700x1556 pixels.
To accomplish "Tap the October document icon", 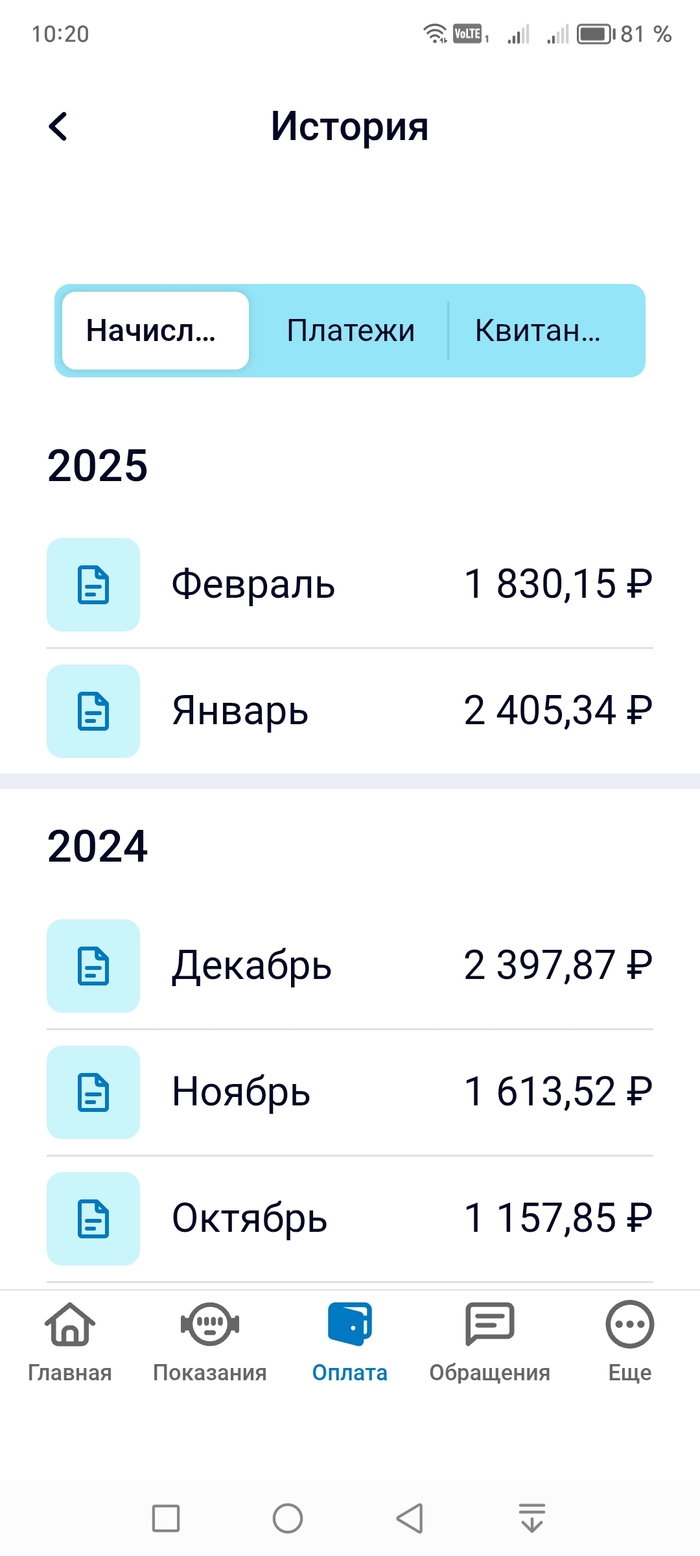I will coord(93,1218).
